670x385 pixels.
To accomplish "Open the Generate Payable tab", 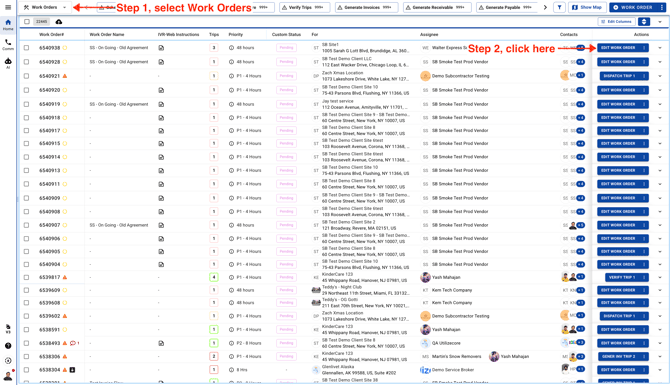I will click(x=507, y=7).
